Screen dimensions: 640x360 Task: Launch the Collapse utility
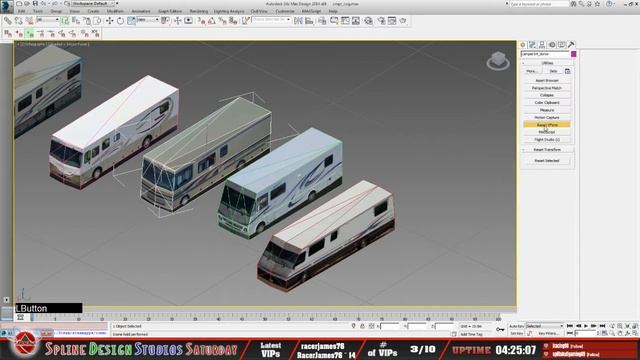[x=547, y=95]
